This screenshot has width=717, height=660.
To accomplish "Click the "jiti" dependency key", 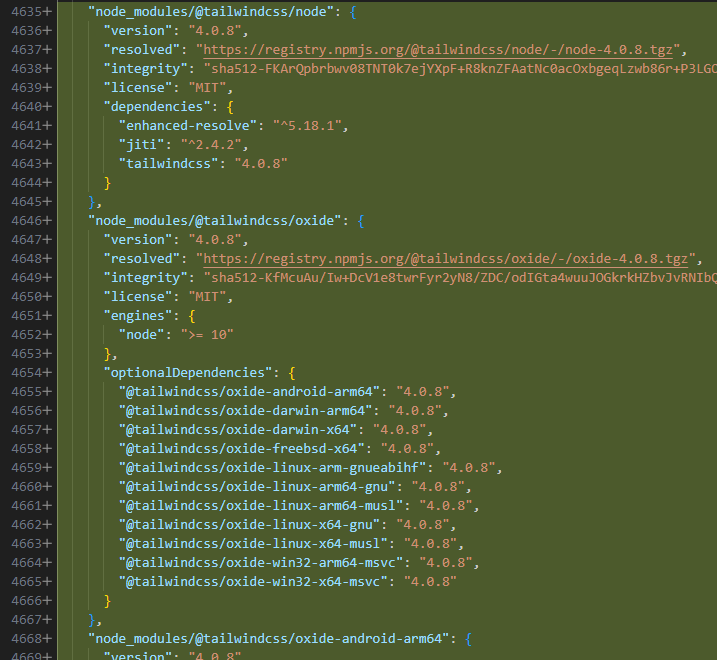I will point(141,145).
